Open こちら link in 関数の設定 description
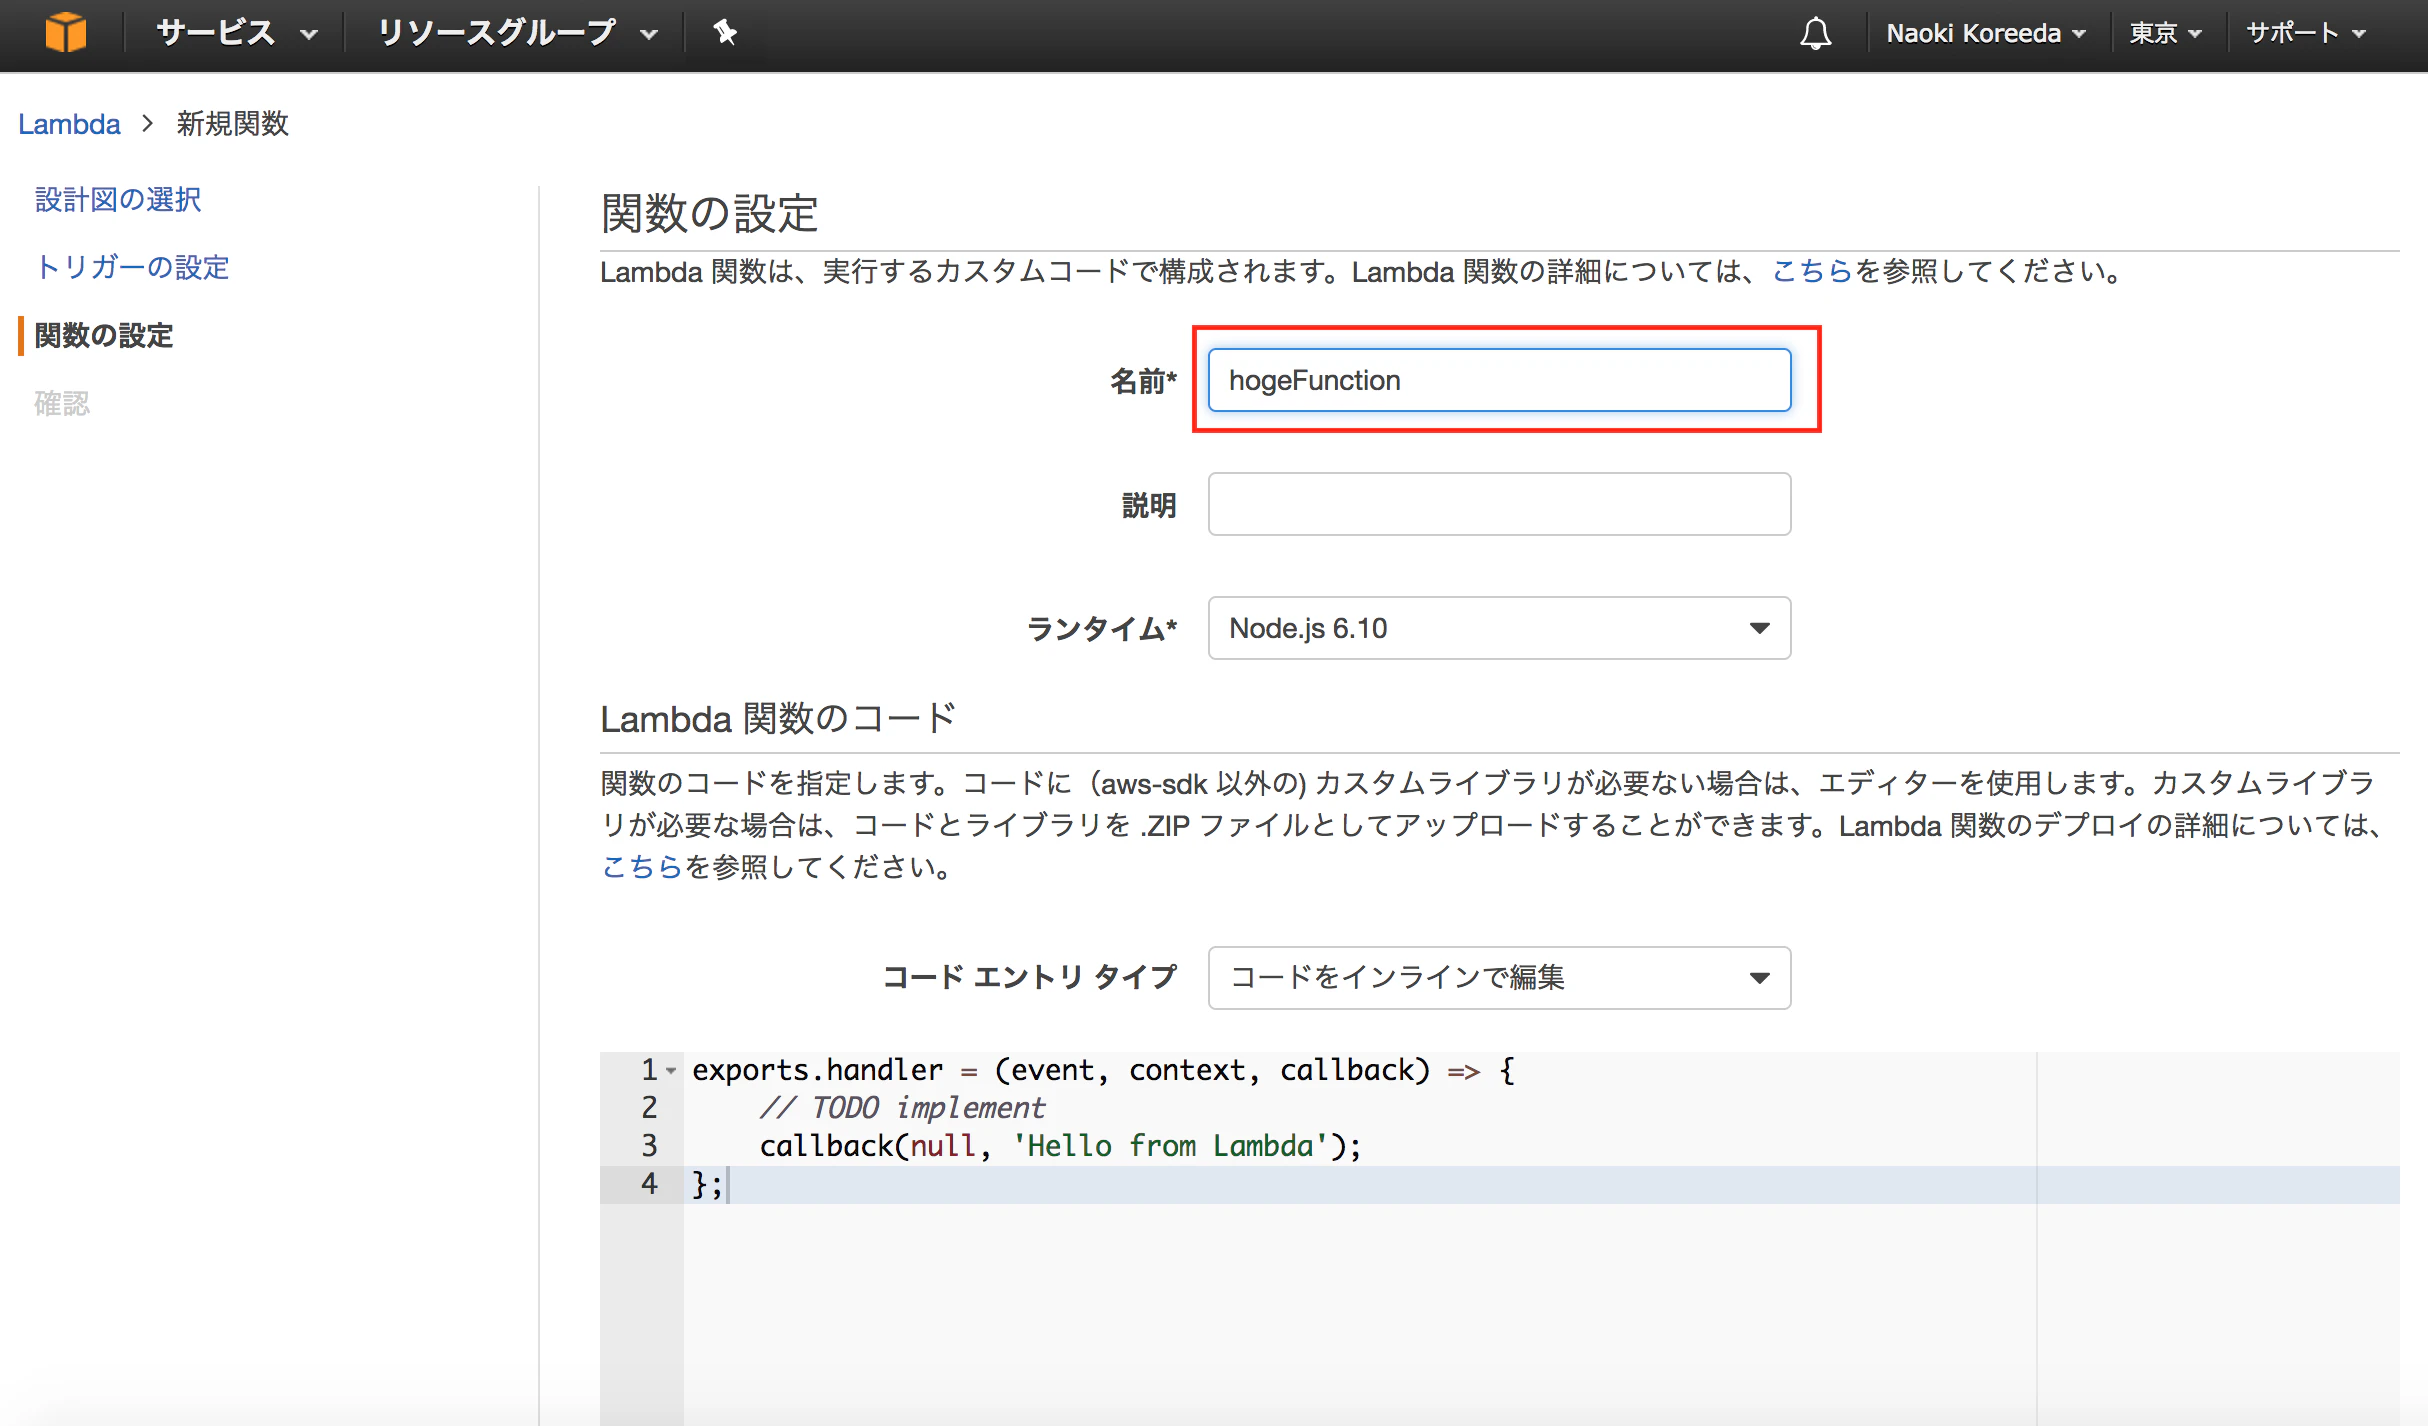 point(1812,271)
